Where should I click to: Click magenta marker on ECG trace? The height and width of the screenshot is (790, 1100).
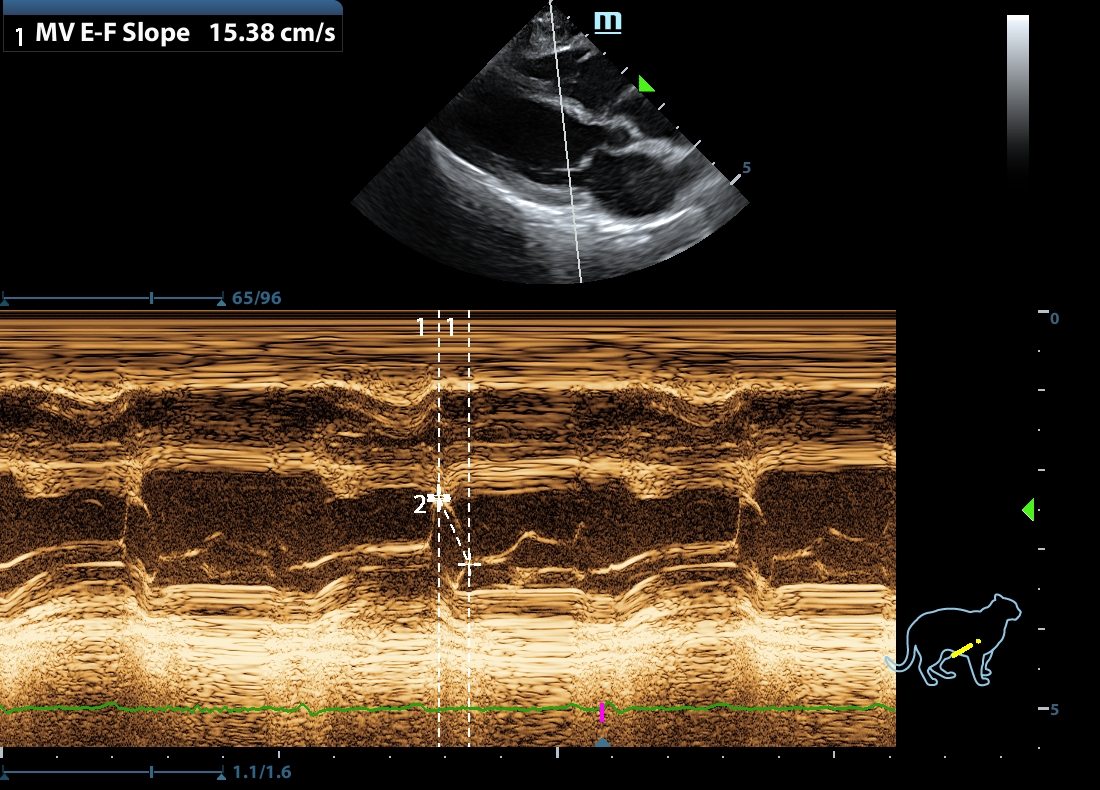(602, 712)
